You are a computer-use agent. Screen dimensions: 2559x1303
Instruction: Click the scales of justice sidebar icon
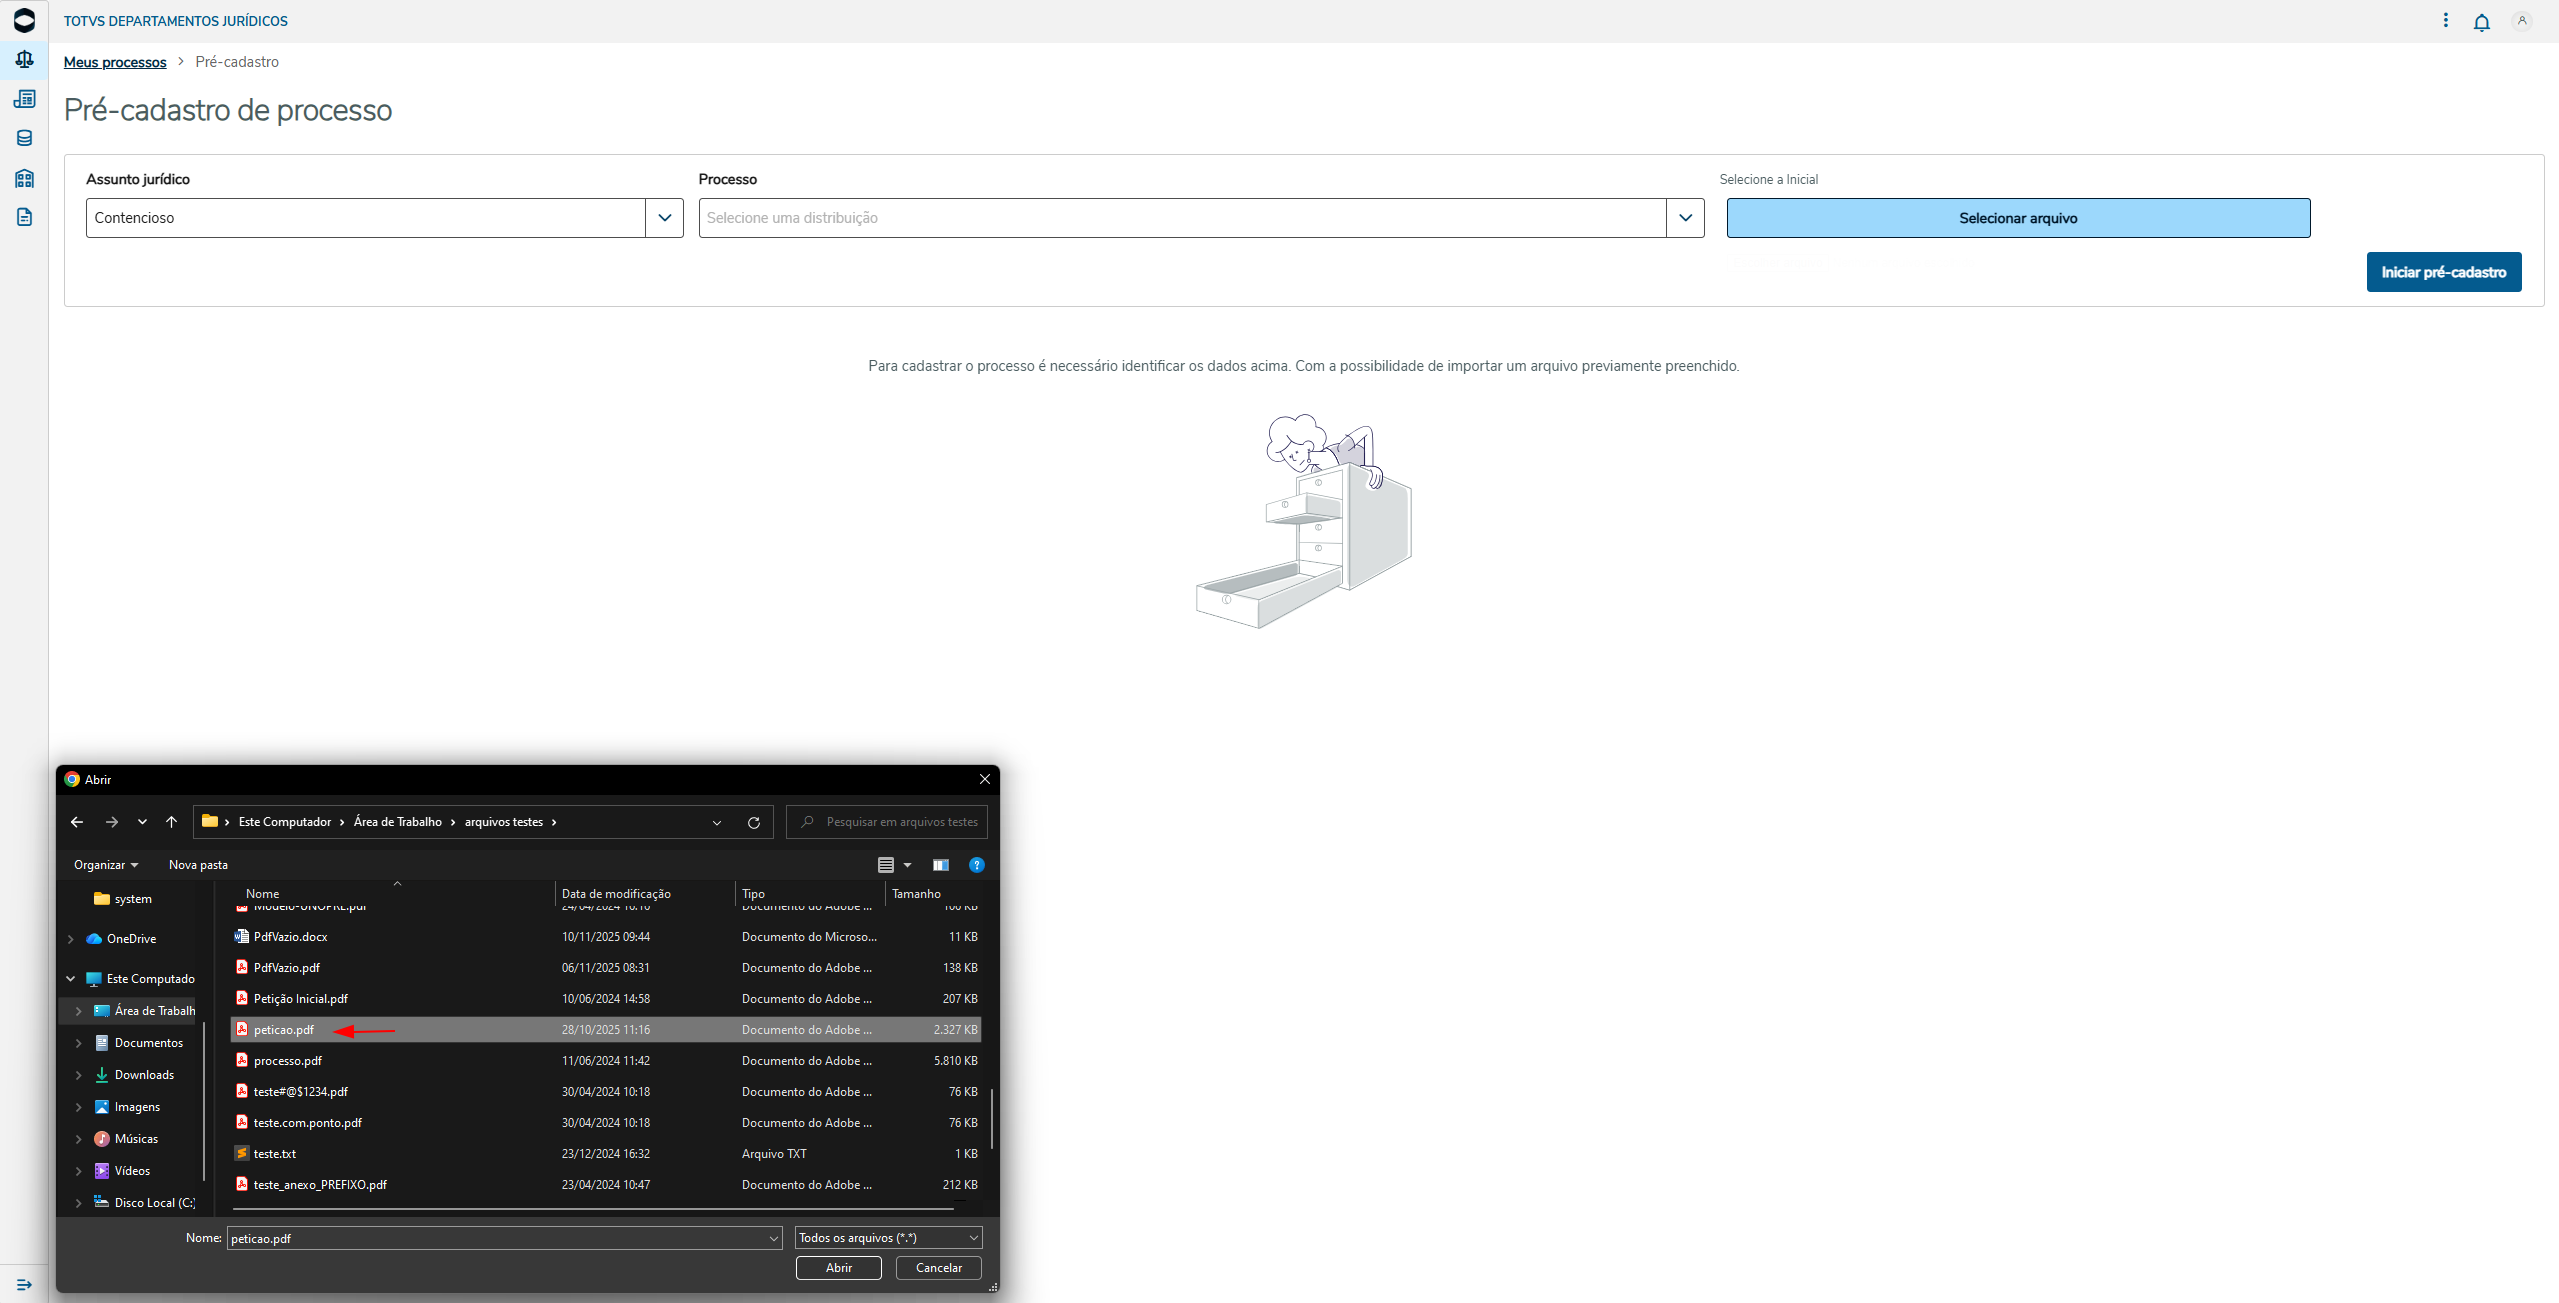[x=24, y=60]
